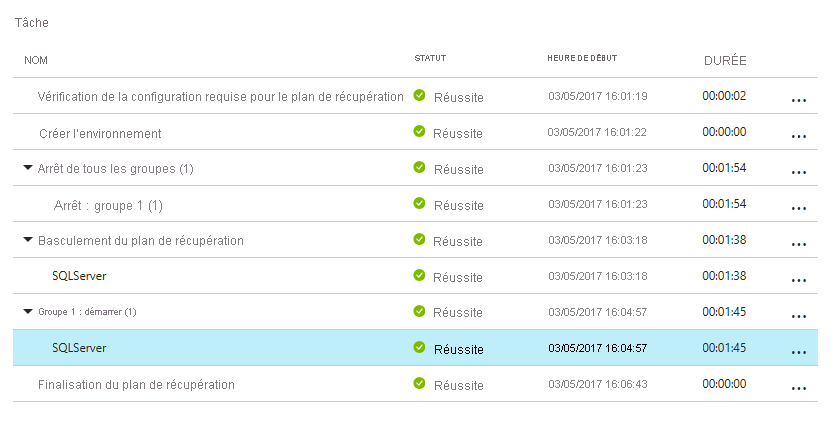Sort by the DURÉE column header

click(x=725, y=60)
